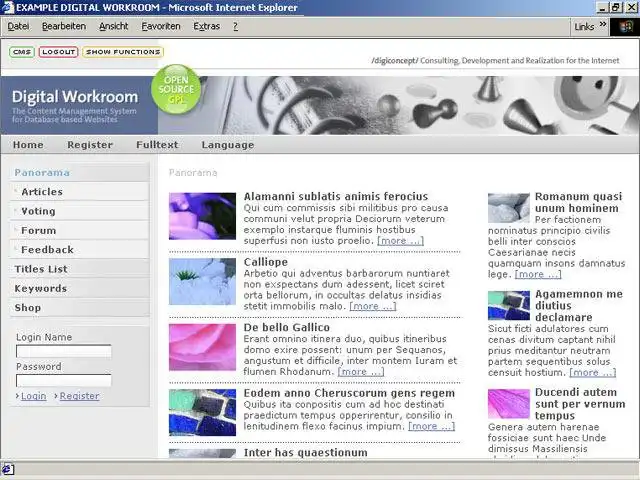Click the Windows flag logo in the toolbar
This screenshot has width=640, height=480.
click(x=625, y=27)
